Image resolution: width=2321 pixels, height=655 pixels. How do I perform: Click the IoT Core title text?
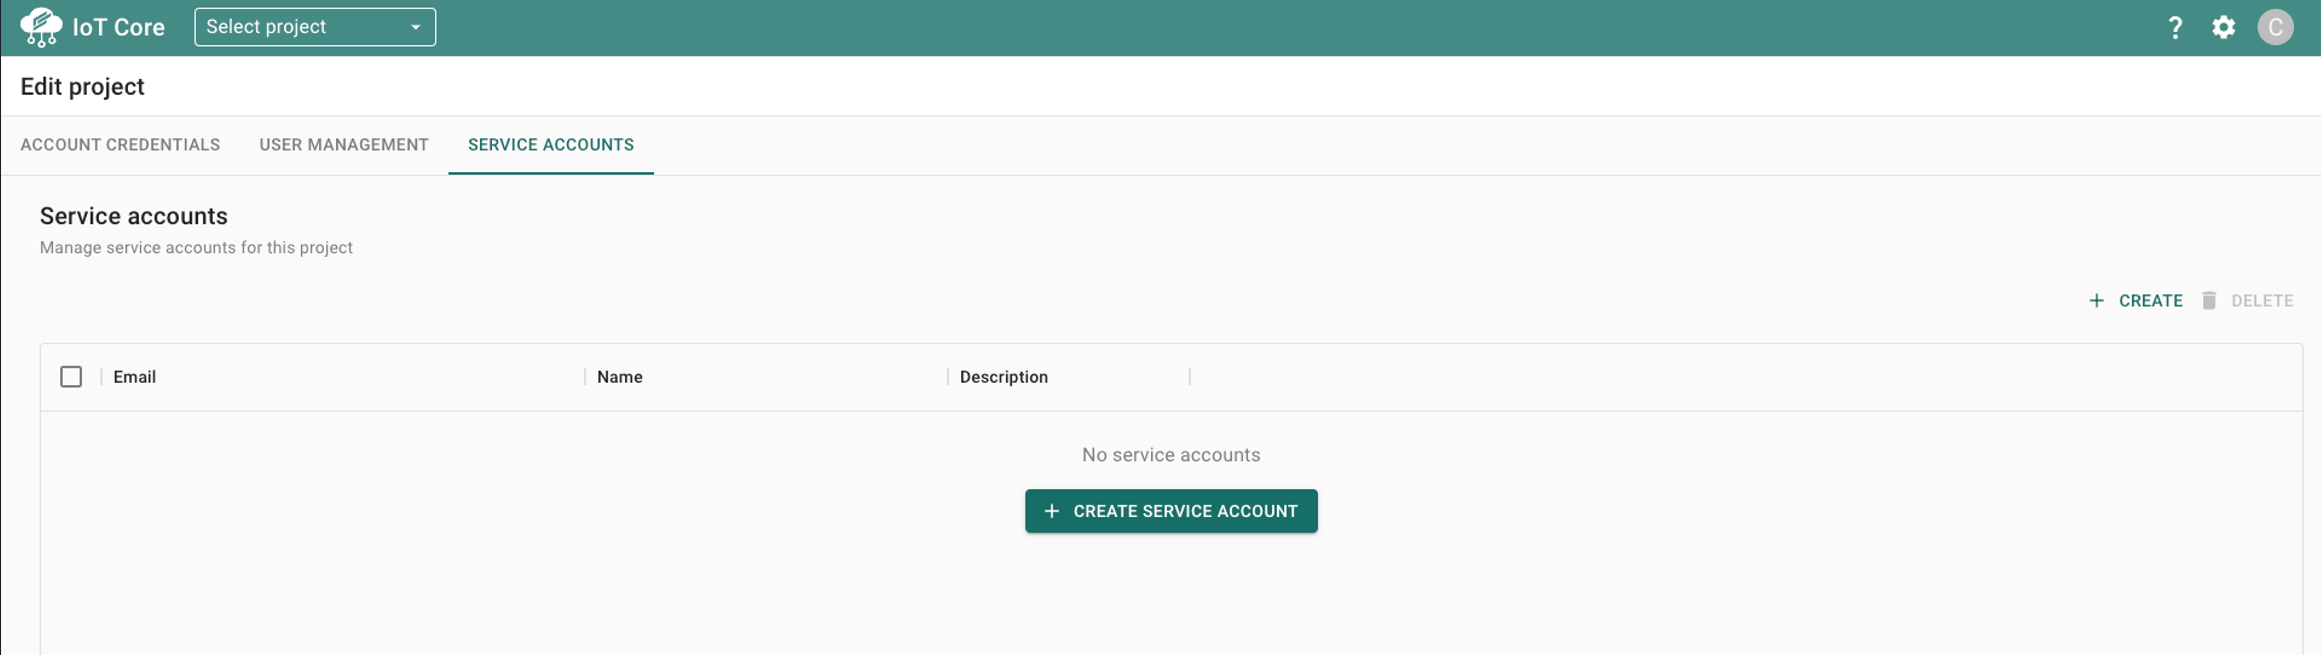pos(119,27)
